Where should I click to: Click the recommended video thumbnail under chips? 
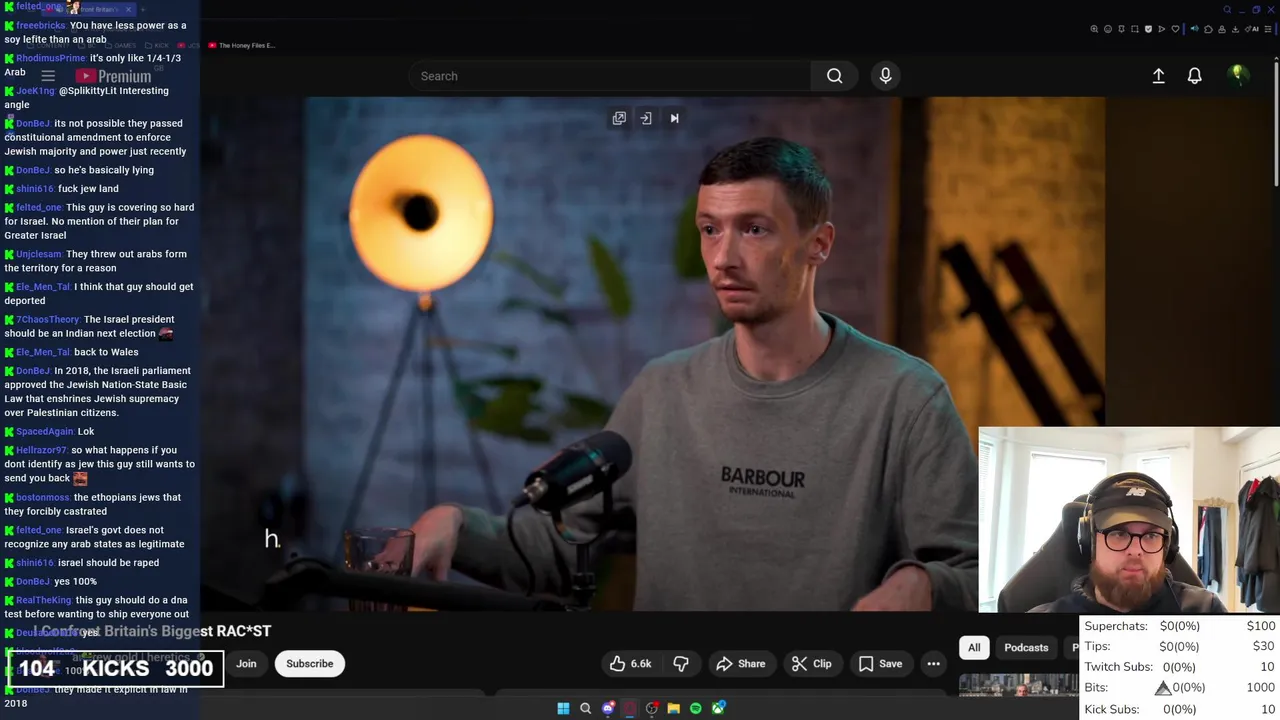pos(1018,686)
